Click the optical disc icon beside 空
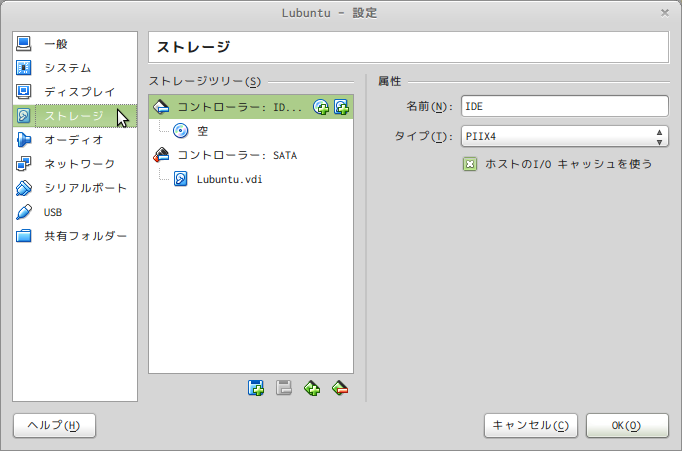The image size is (682, 451). 181,131
